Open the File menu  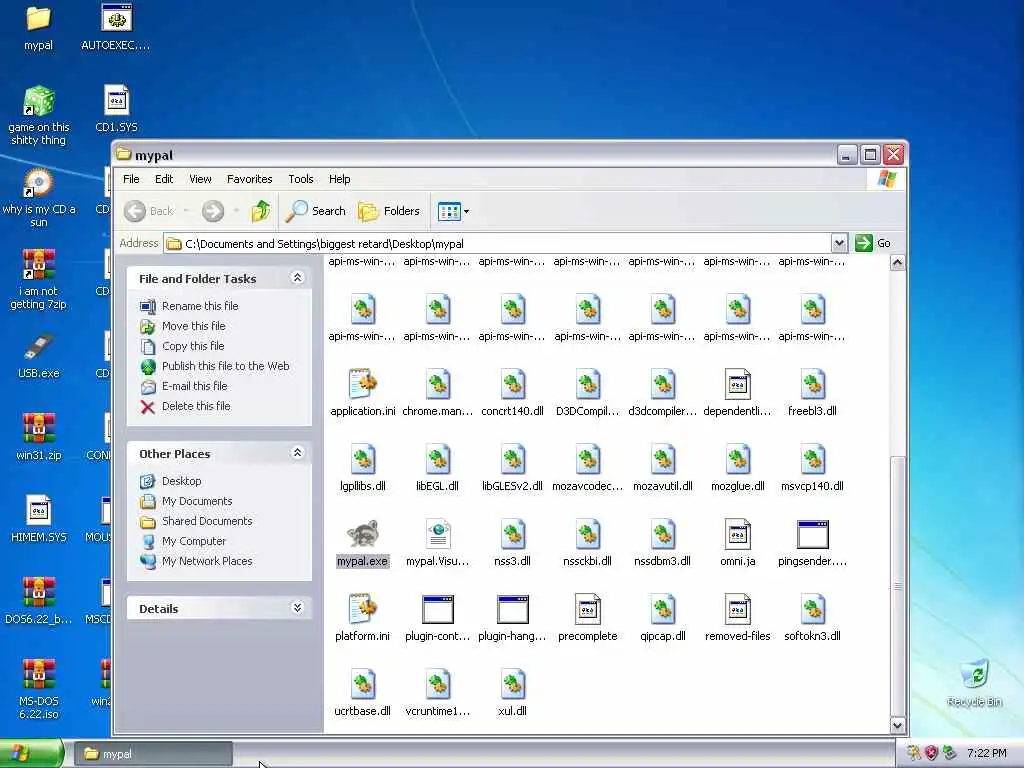coord(131,179)
